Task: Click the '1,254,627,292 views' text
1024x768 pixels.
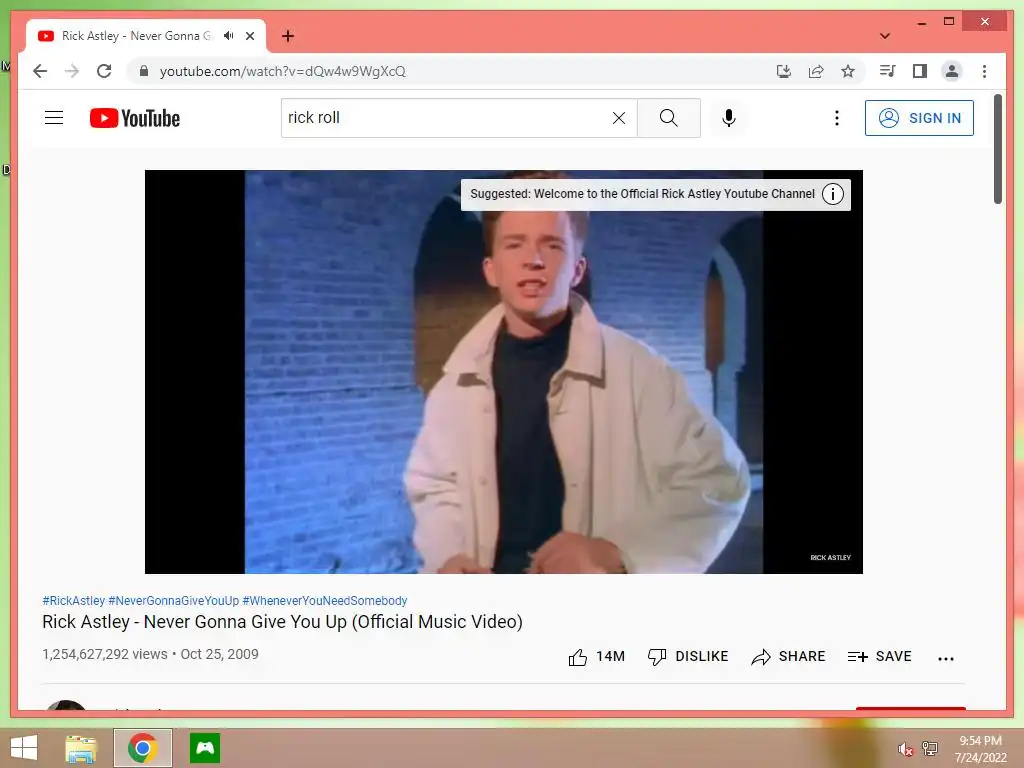Action: tap(104, 654)
